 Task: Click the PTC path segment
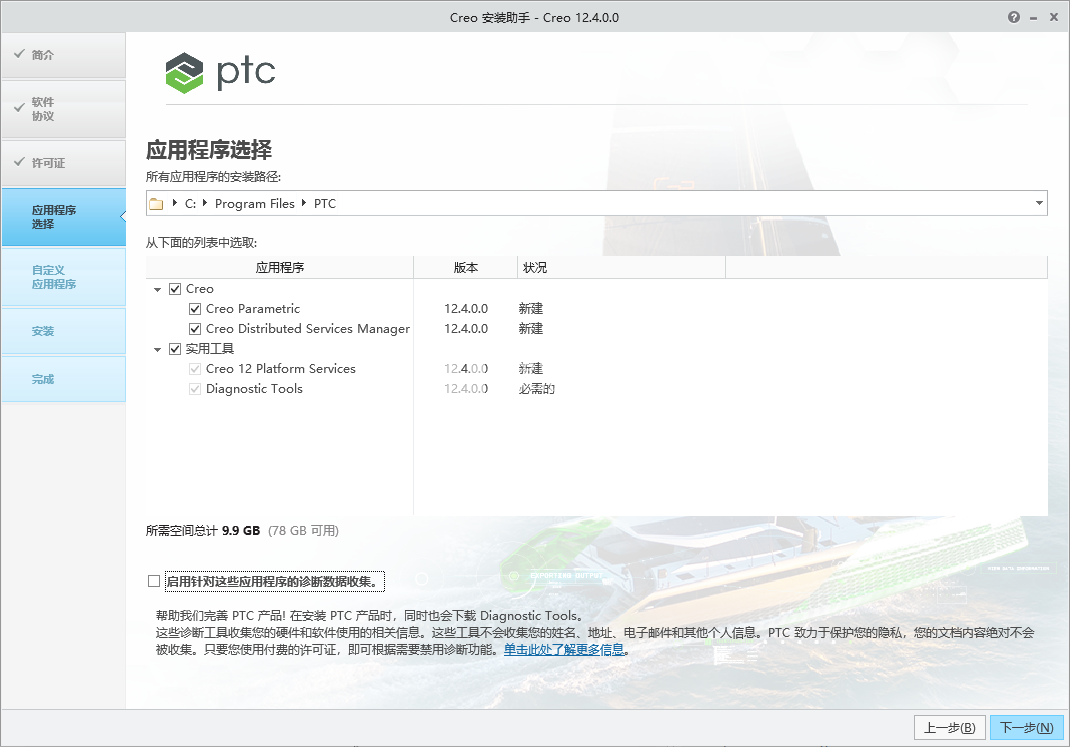click(x=325, y=204)
